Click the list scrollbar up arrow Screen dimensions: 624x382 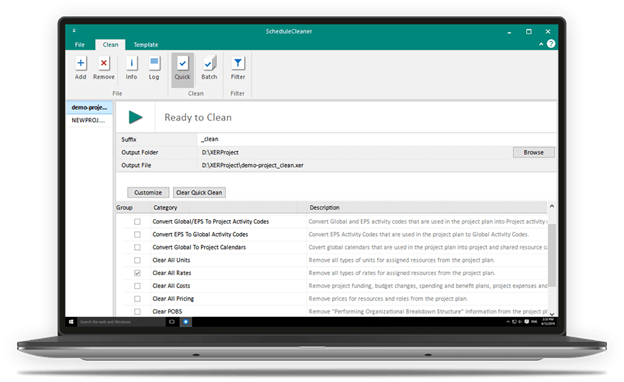(x=552, y=206)
